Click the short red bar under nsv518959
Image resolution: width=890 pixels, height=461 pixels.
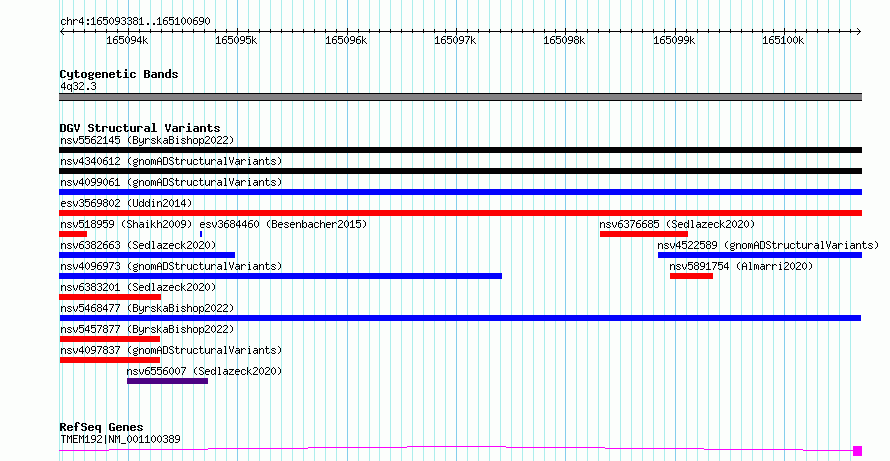(73, 234)
